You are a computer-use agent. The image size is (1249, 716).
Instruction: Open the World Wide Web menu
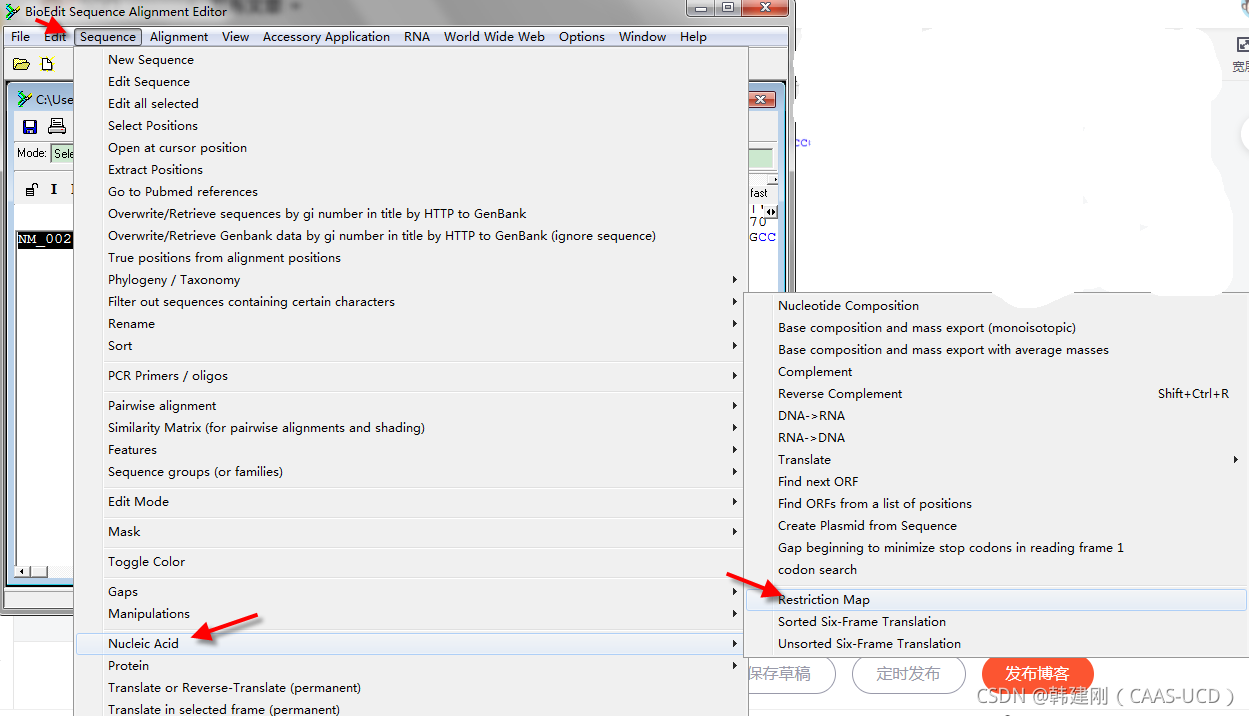[x=494, y=37]
